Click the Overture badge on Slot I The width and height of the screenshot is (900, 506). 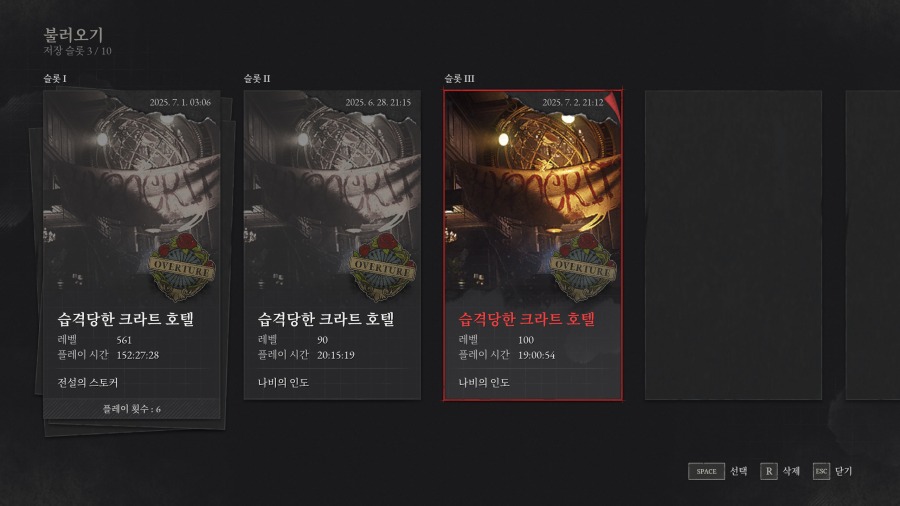pyautogui.click(x=182, y=268)
